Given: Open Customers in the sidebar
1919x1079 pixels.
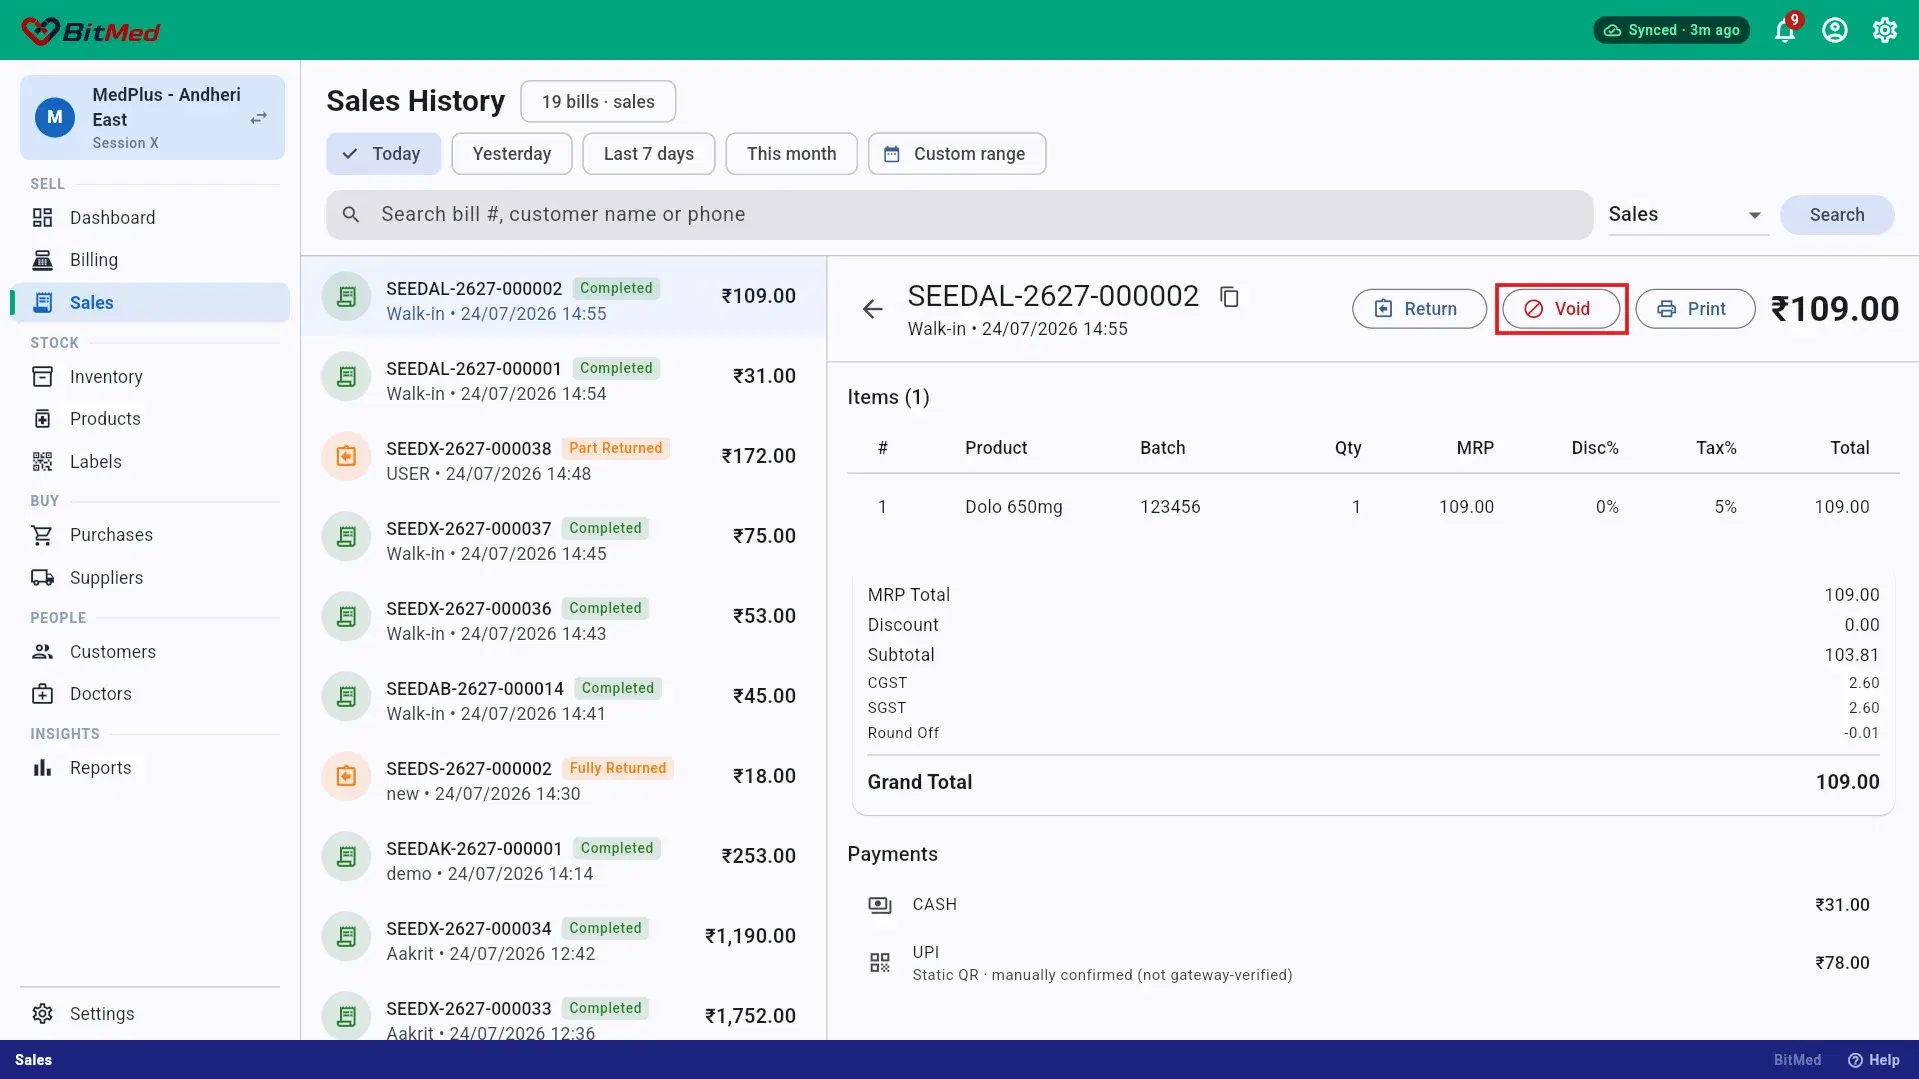Looking at the screenshot, I should pyautogui.click(x=150, y=652).
